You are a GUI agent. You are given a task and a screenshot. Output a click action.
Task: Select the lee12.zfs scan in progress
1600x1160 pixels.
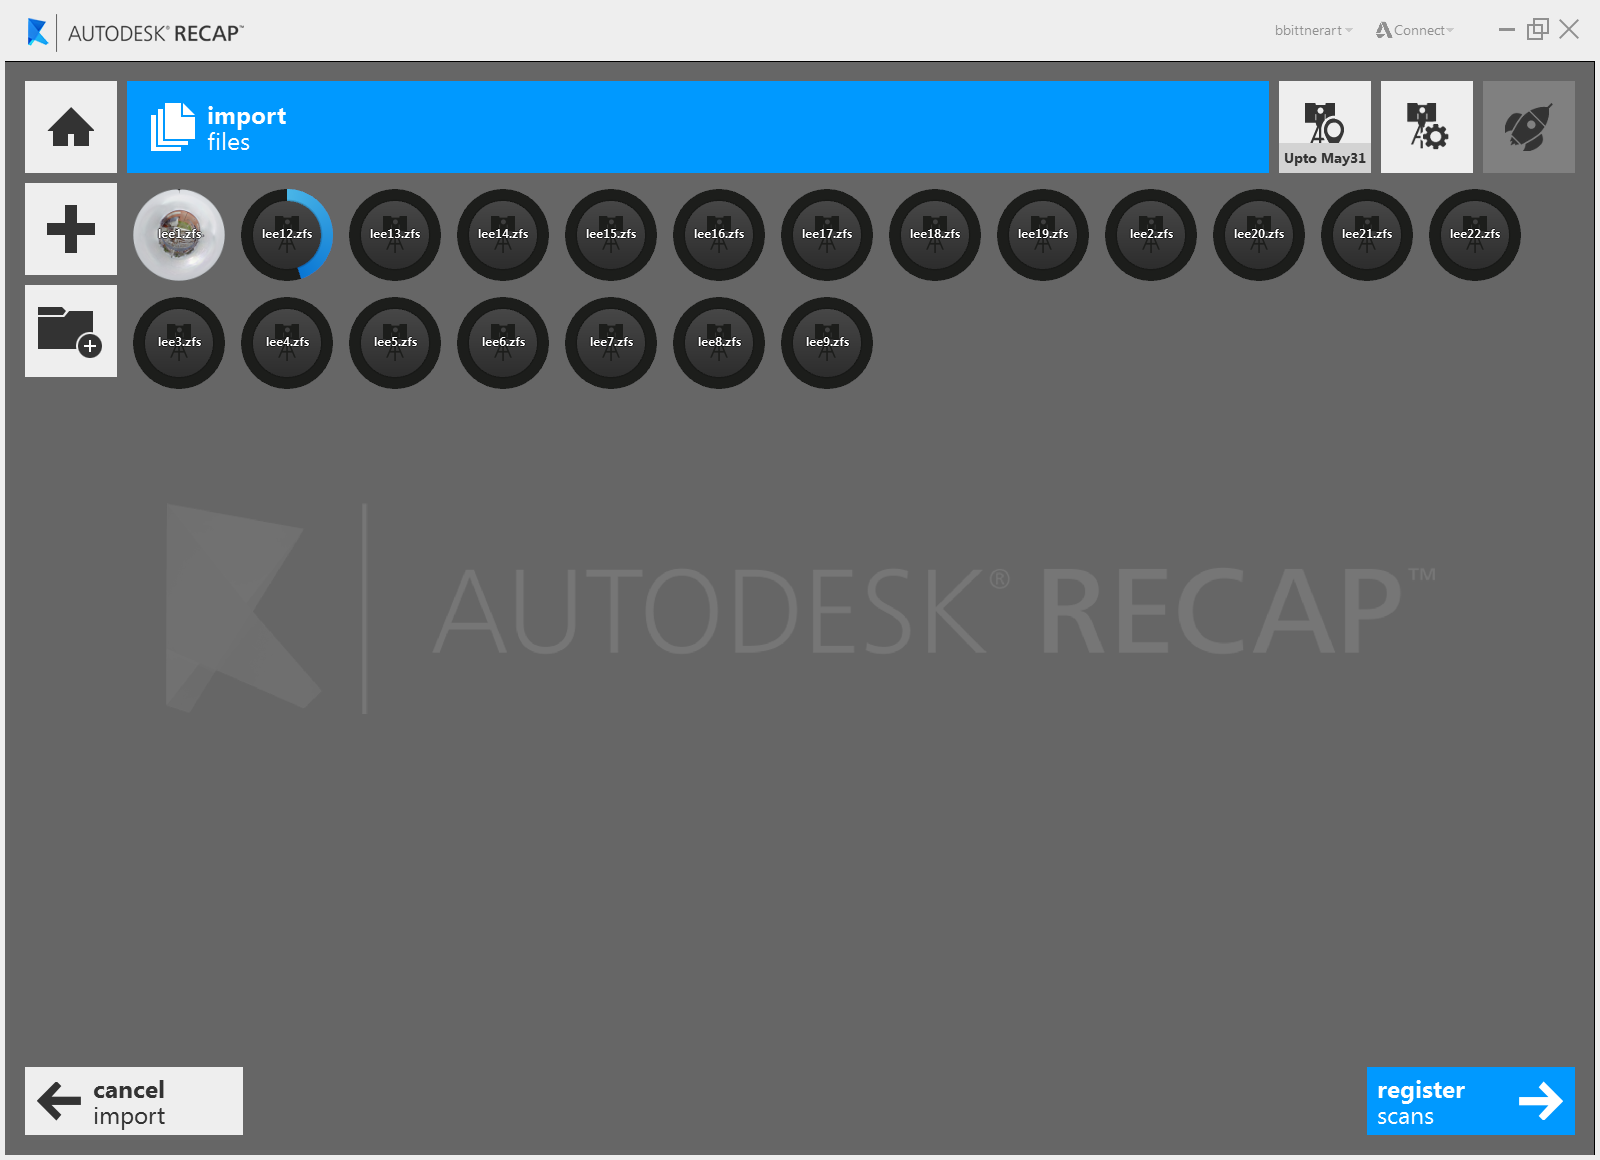pos(287,235)
